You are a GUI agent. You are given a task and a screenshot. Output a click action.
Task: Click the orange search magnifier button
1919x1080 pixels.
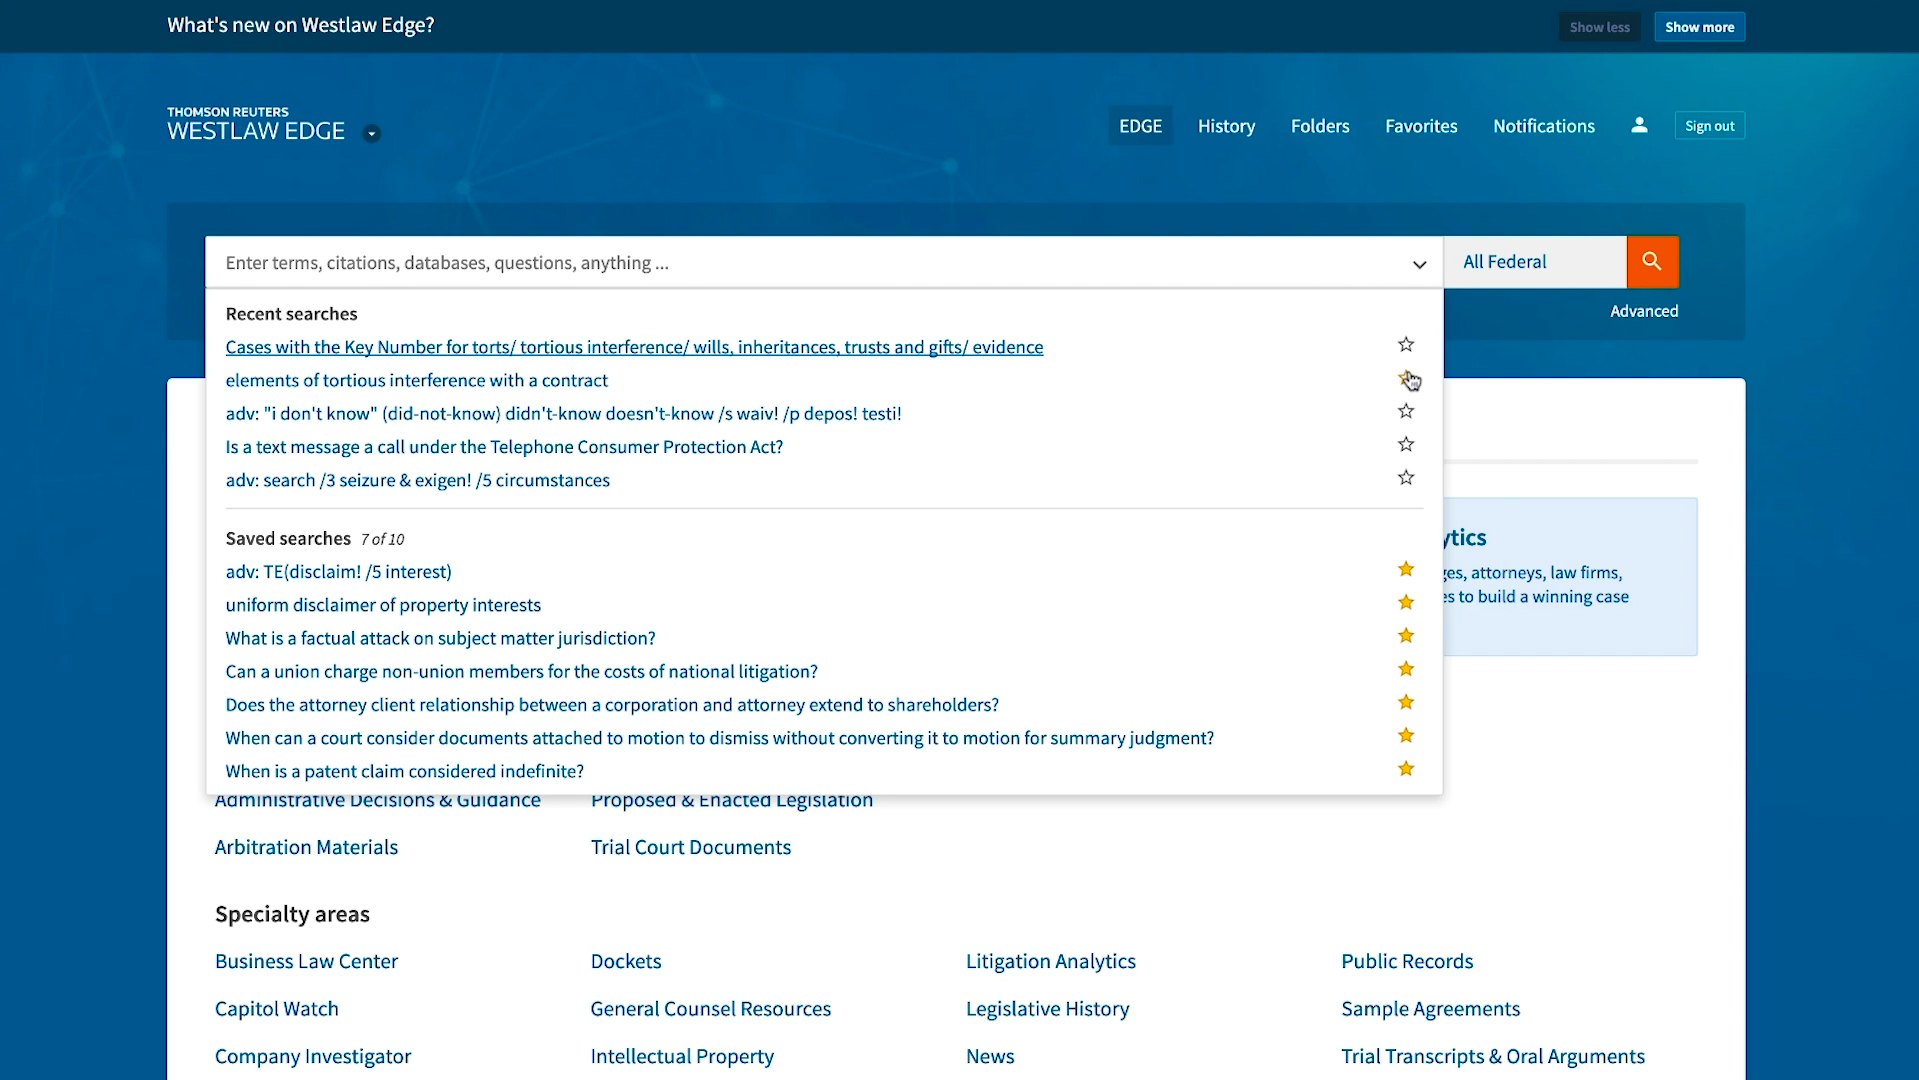(1652, 262)
